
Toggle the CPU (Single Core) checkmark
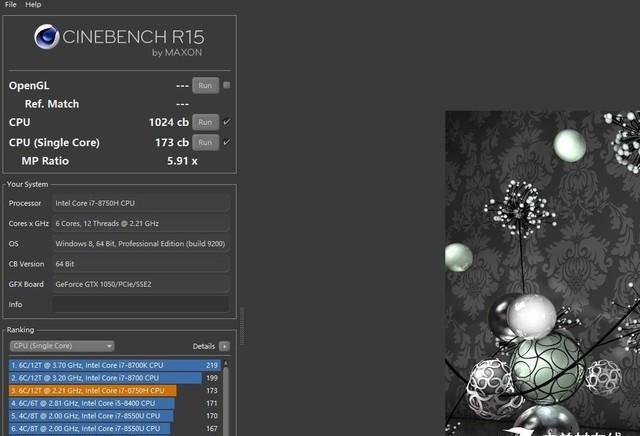point(227,142)
